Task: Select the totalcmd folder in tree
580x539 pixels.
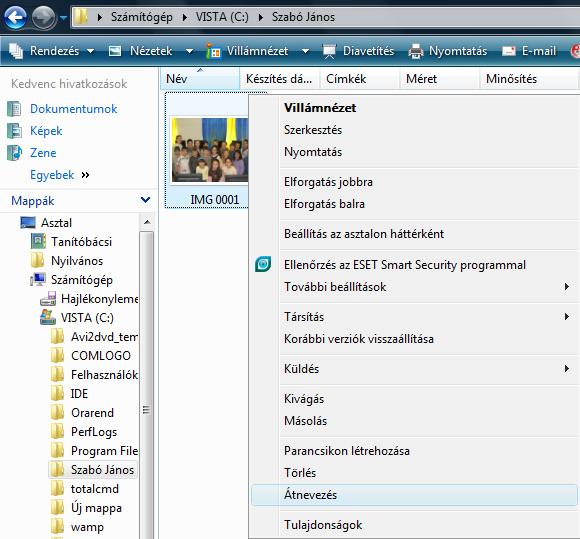Action: click(95, 489)
